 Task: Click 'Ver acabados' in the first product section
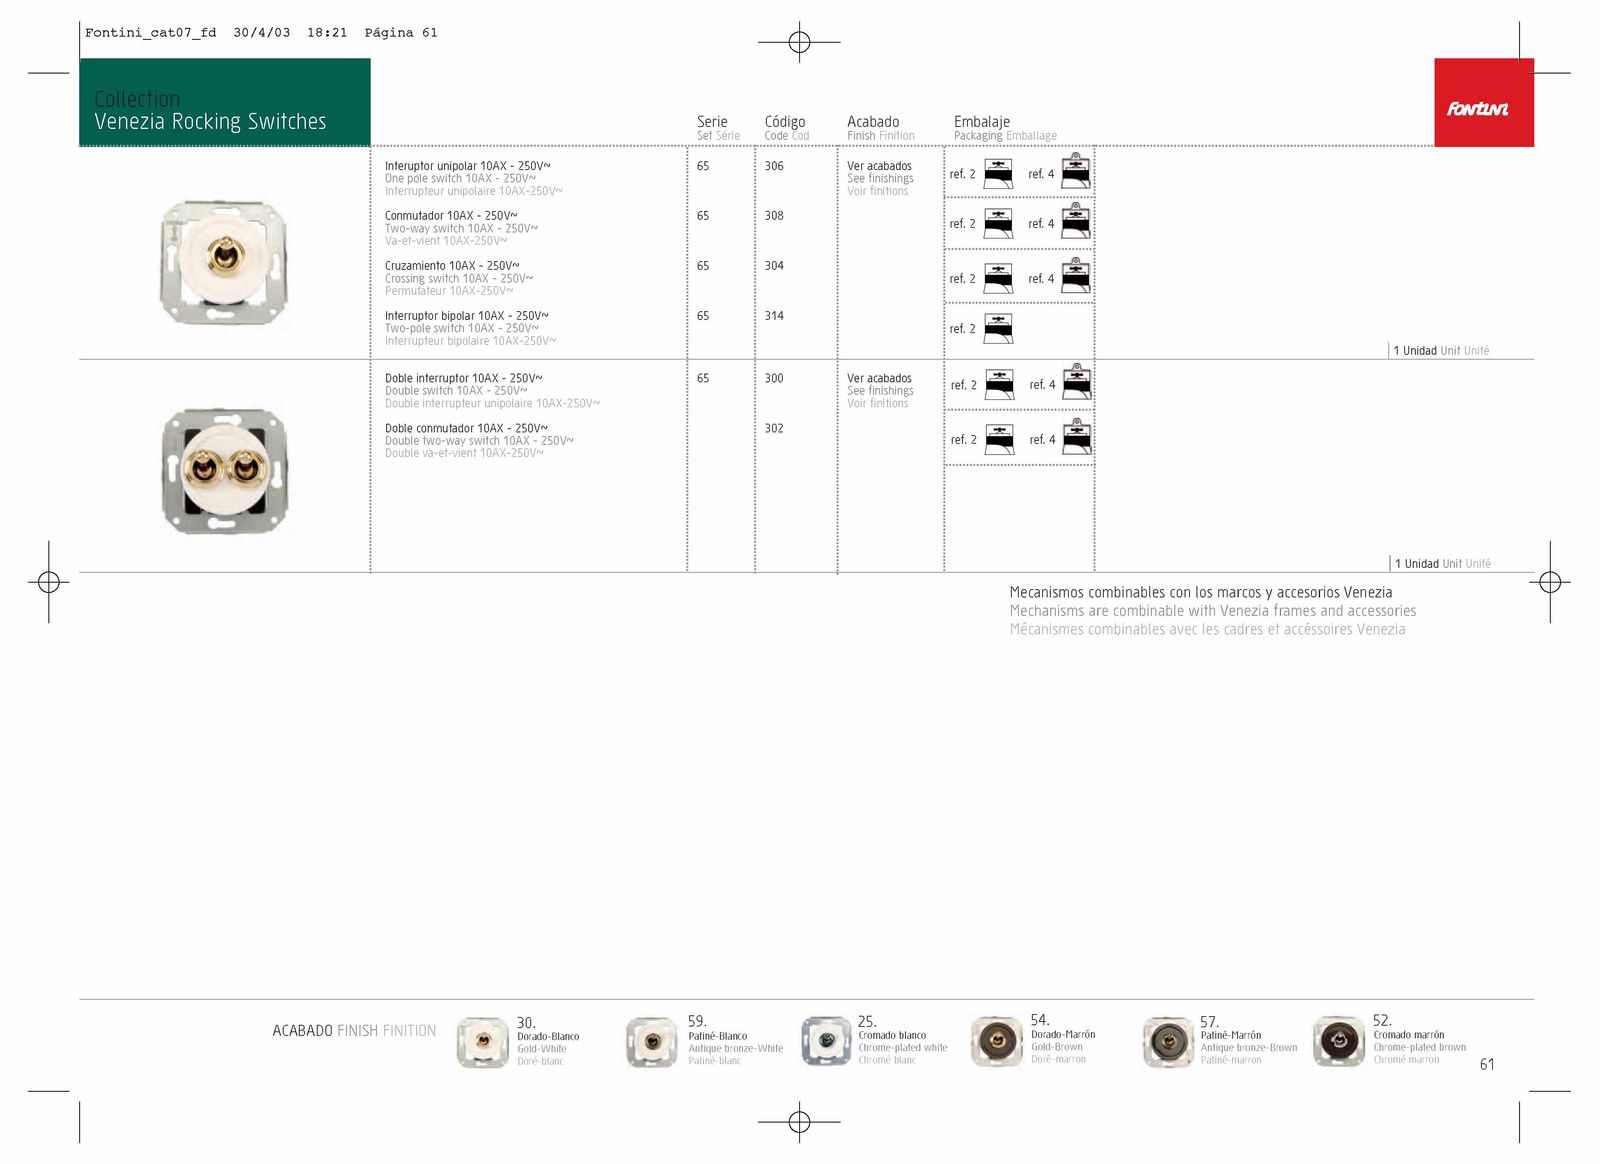coord(879,166)
